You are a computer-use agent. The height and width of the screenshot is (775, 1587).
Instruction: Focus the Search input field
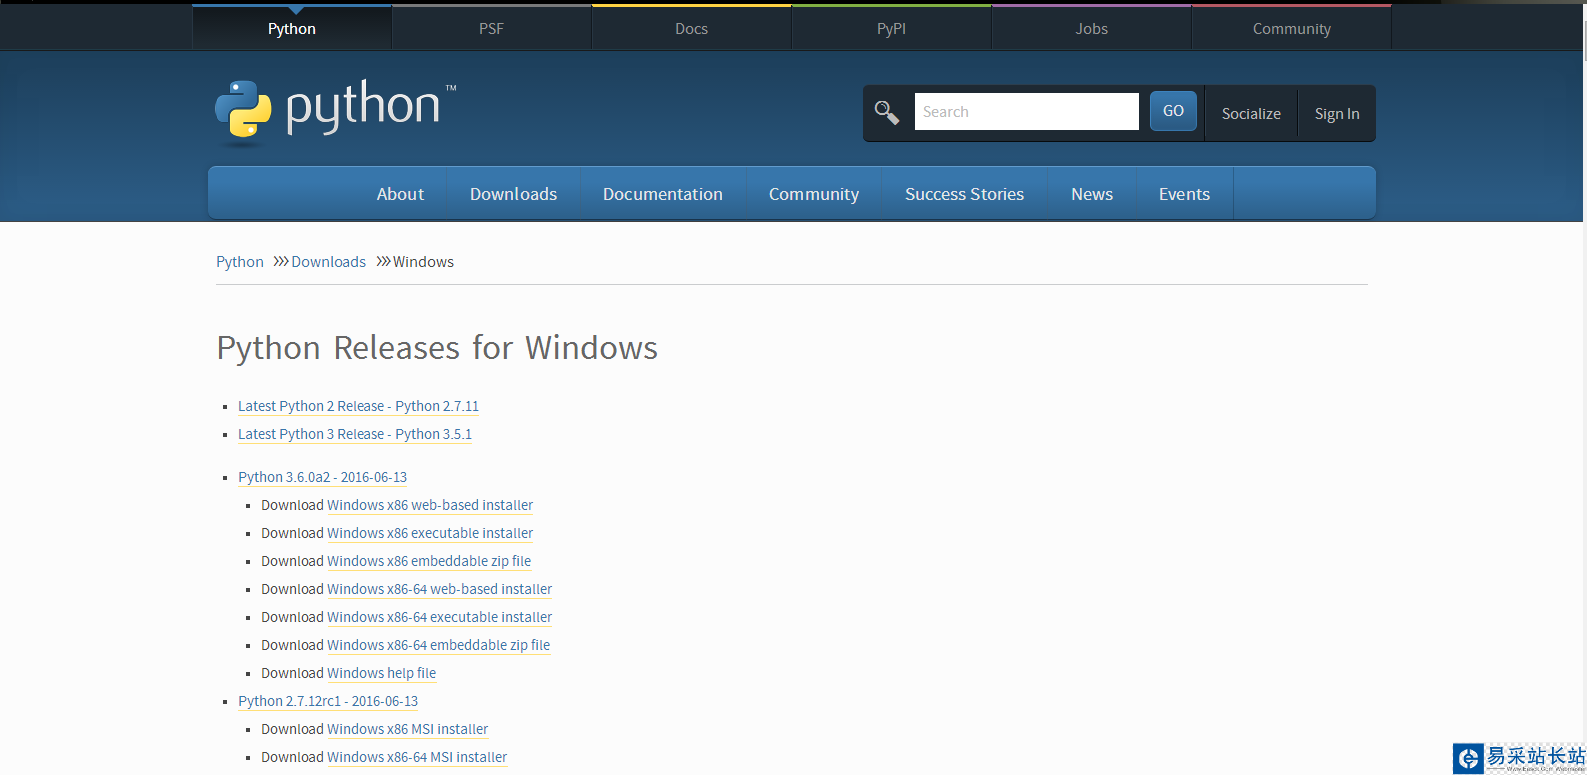[1026, 111]
